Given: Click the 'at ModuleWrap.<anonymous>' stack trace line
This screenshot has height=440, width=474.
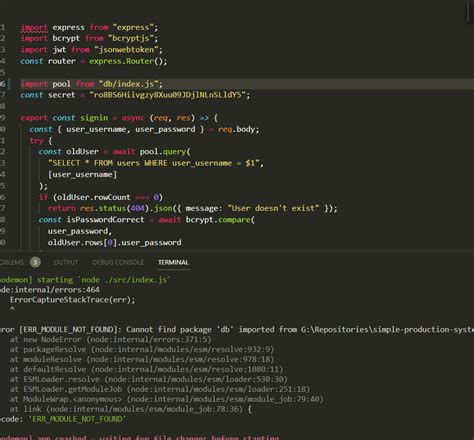Looking at the screenshot, I should tap(167, 399).
